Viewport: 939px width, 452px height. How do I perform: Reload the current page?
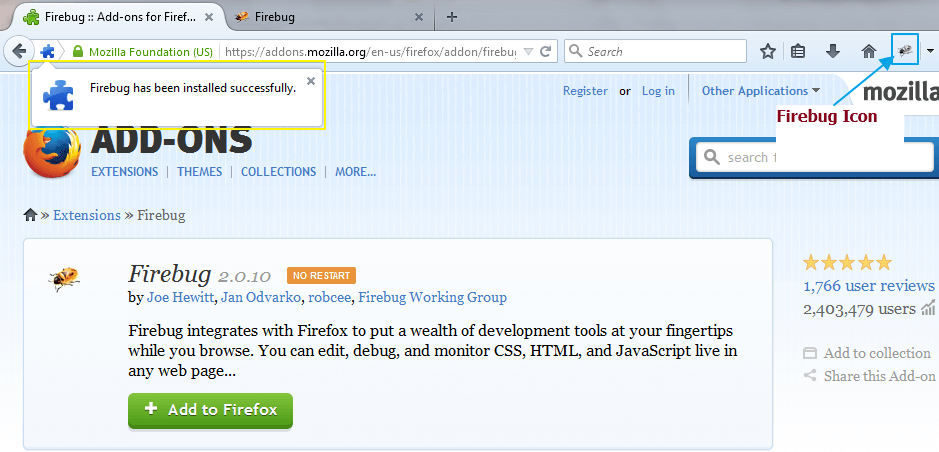[545, 51]
